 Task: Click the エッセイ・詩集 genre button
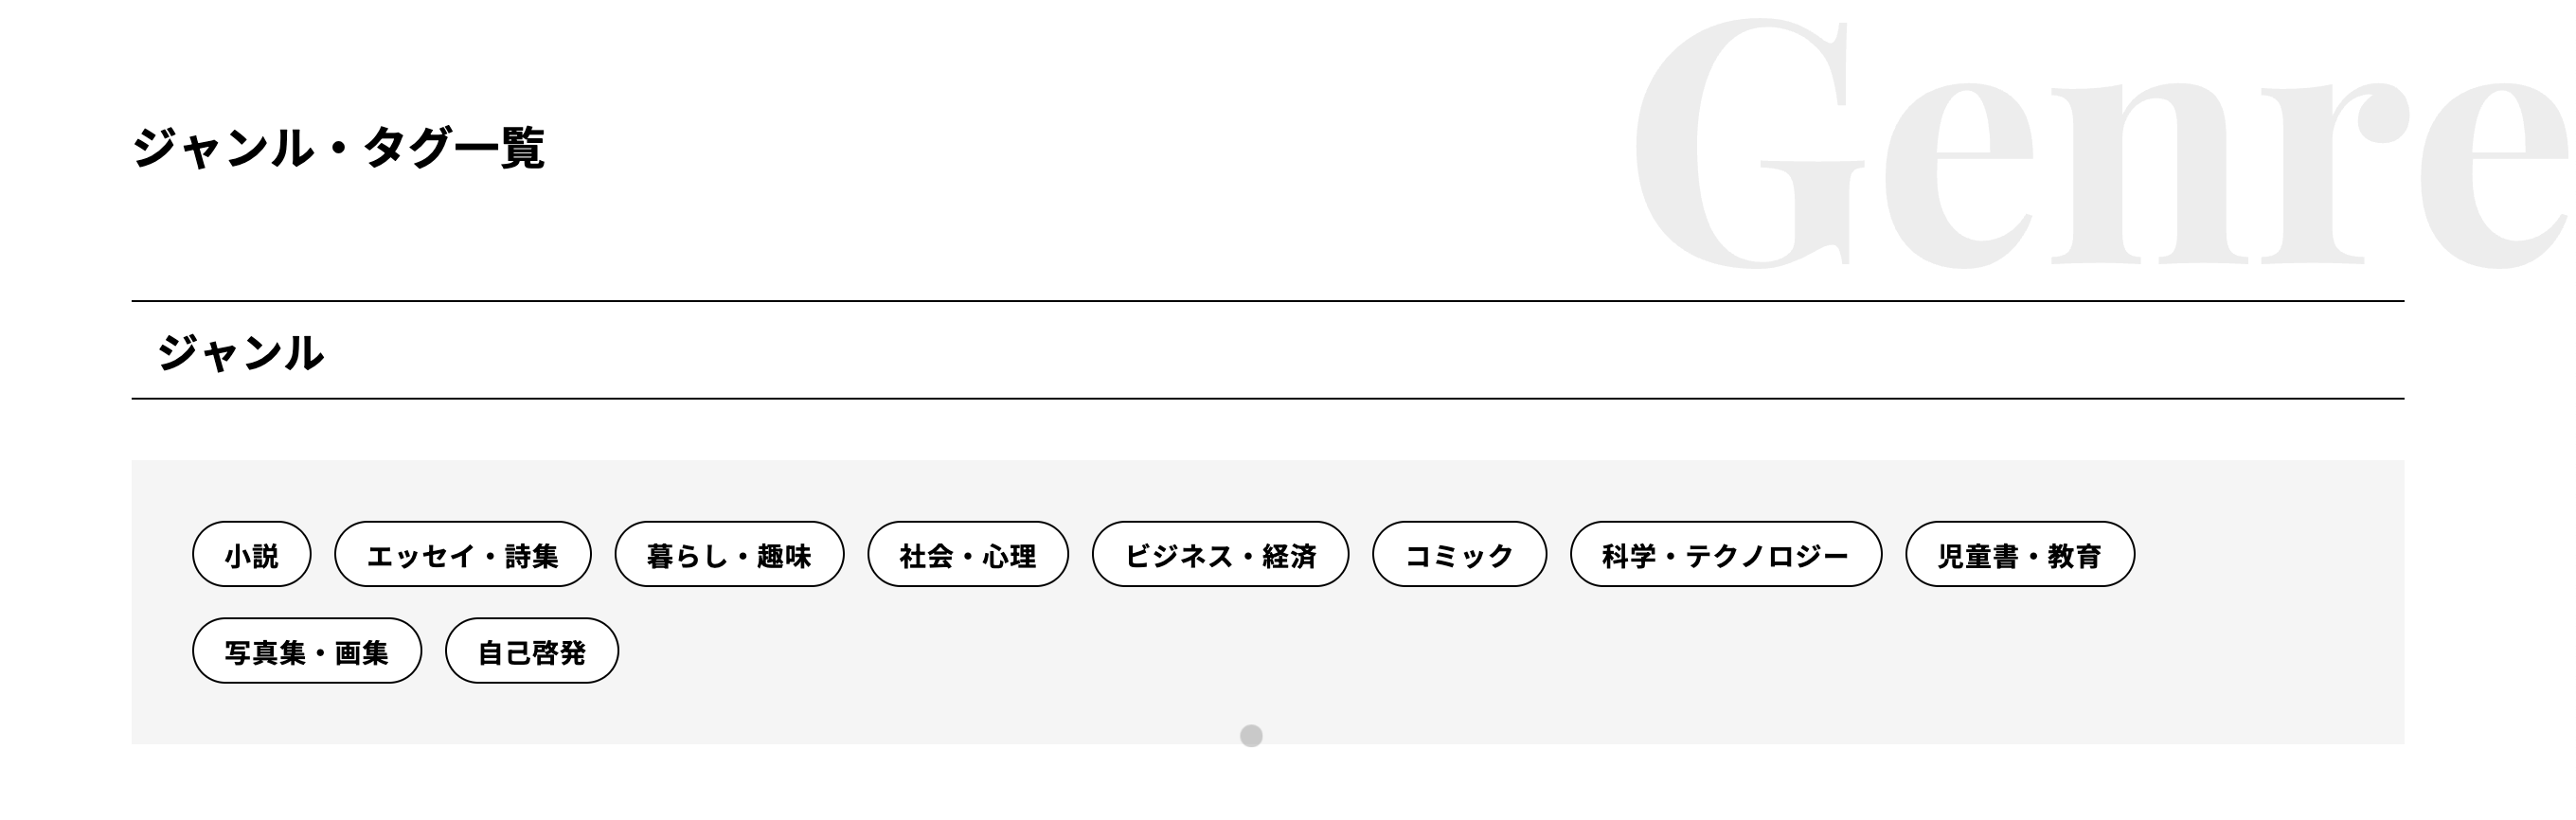463,554
